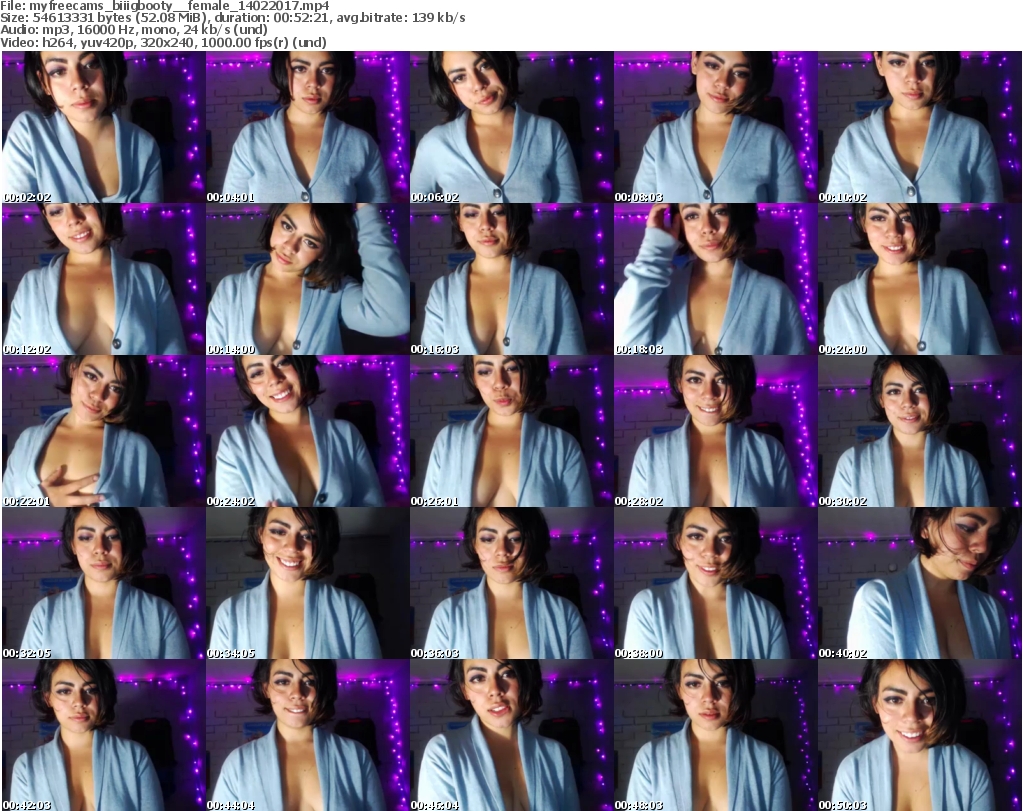Select the thumbnail timestamped 00:36:03
Image resolution: width=1024 pixels, height=811 pixels.
click(x=511, y=583)
